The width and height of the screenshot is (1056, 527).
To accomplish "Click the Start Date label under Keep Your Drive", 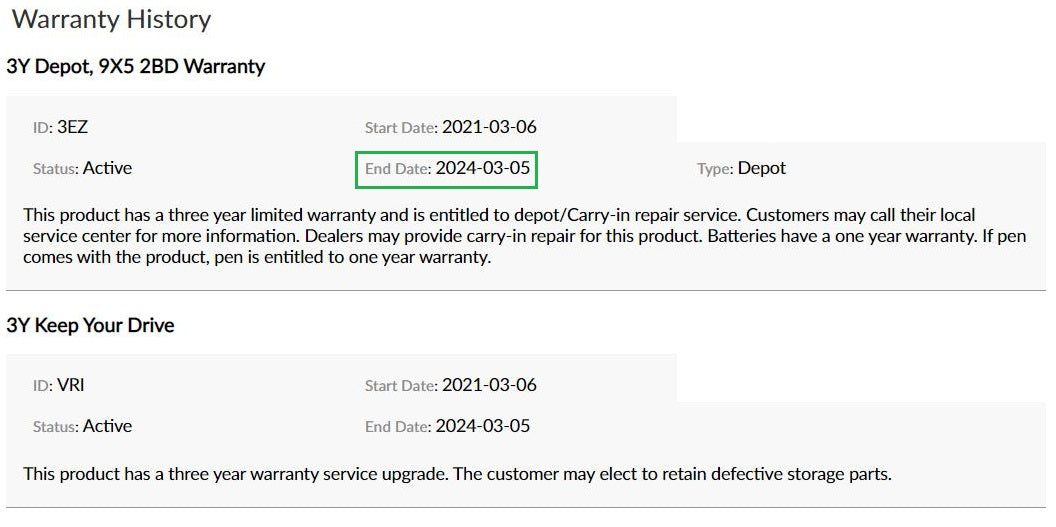I will point(401,386).
